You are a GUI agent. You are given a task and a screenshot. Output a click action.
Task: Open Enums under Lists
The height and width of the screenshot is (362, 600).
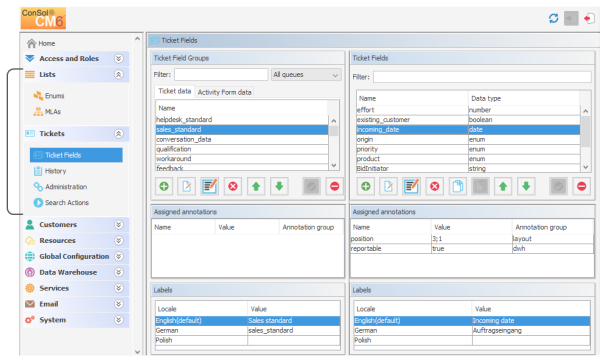[x=49, y=96]
